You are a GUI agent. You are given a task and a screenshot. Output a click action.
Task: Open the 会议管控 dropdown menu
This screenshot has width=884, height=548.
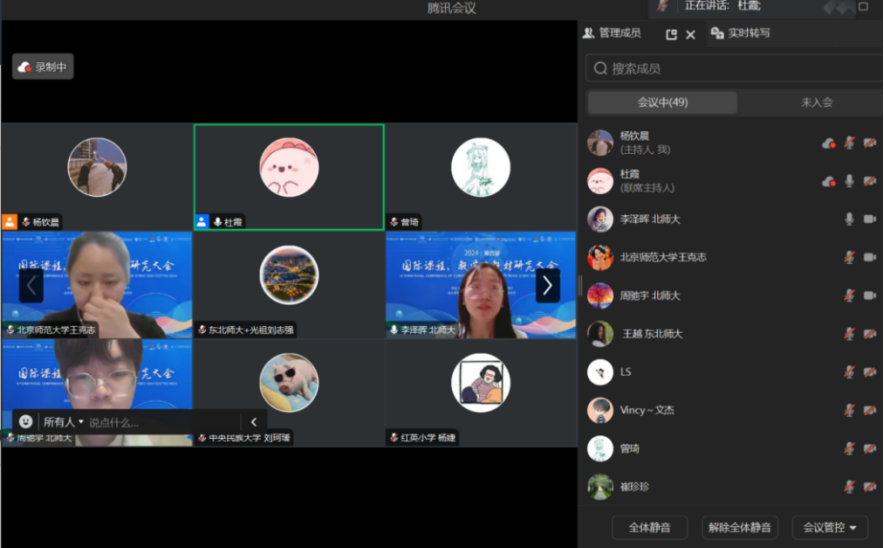tap(830, 527)
